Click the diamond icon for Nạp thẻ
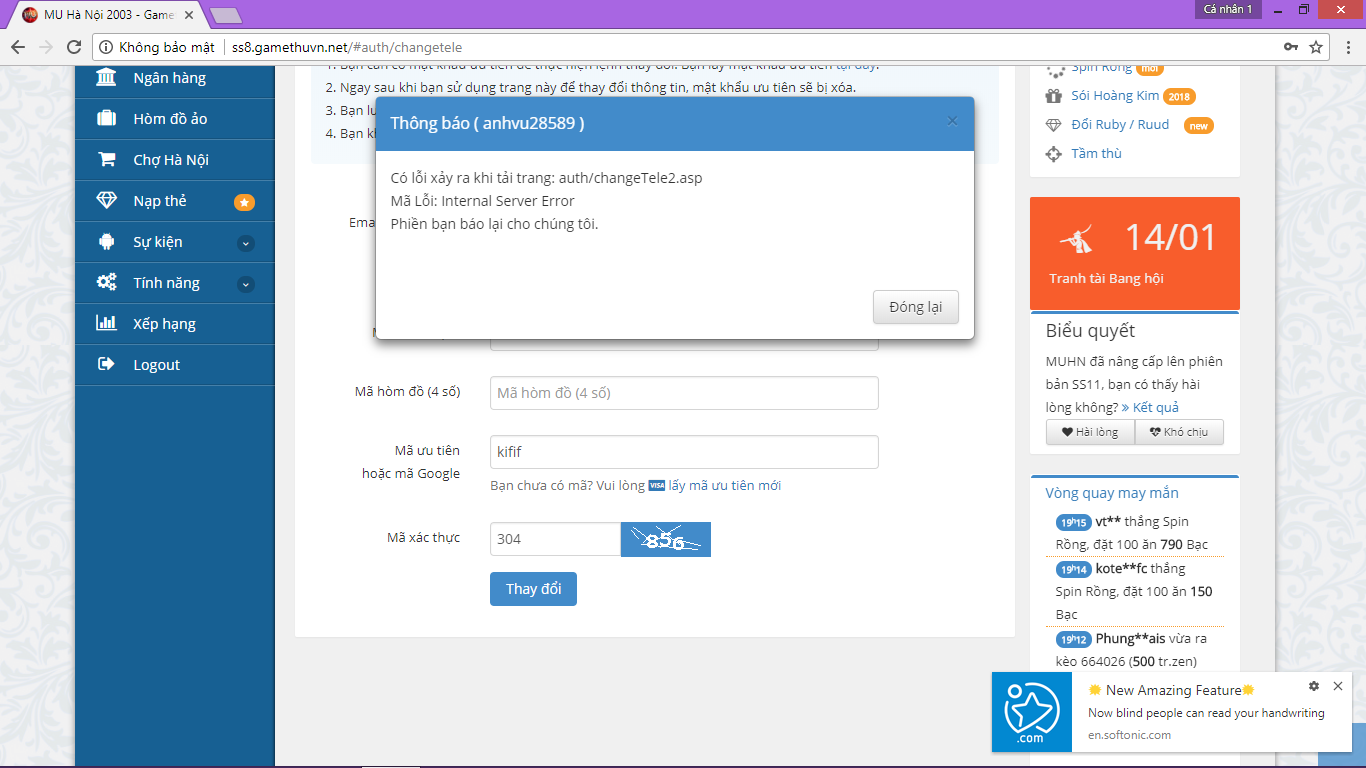The width and height of the screenshot is (1366, 768). tap(106, 201)
